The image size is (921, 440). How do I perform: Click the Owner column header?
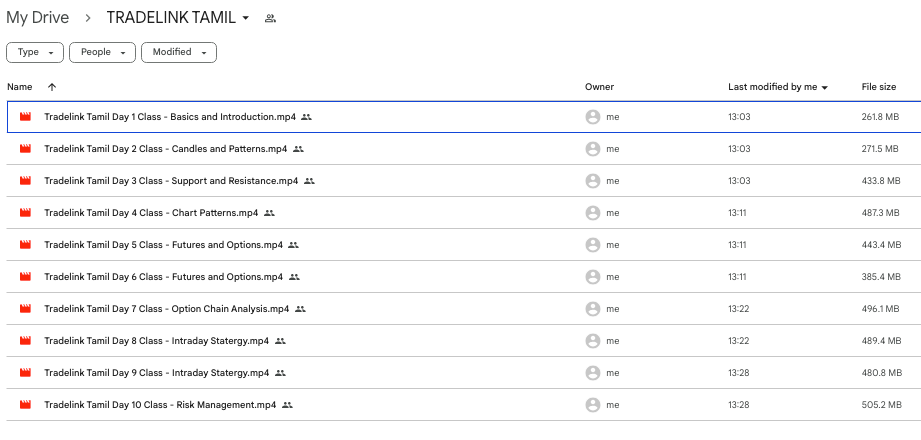[x=599, y=87]
